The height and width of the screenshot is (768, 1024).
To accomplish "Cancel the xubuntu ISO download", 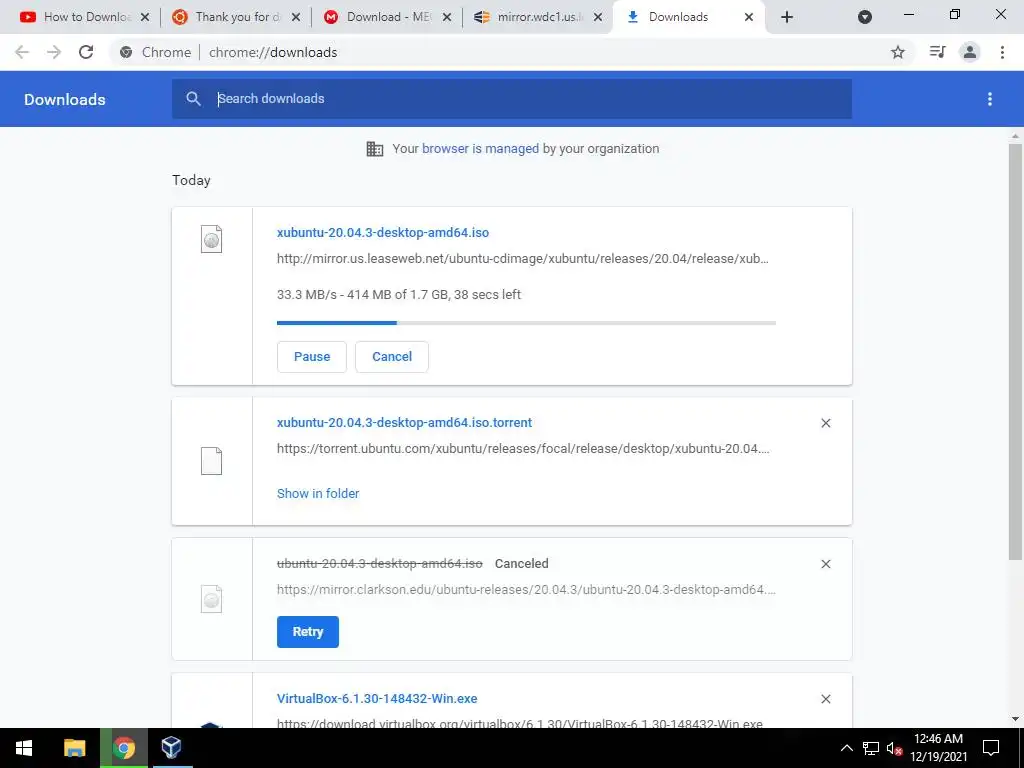I will (x=392, y=357).
